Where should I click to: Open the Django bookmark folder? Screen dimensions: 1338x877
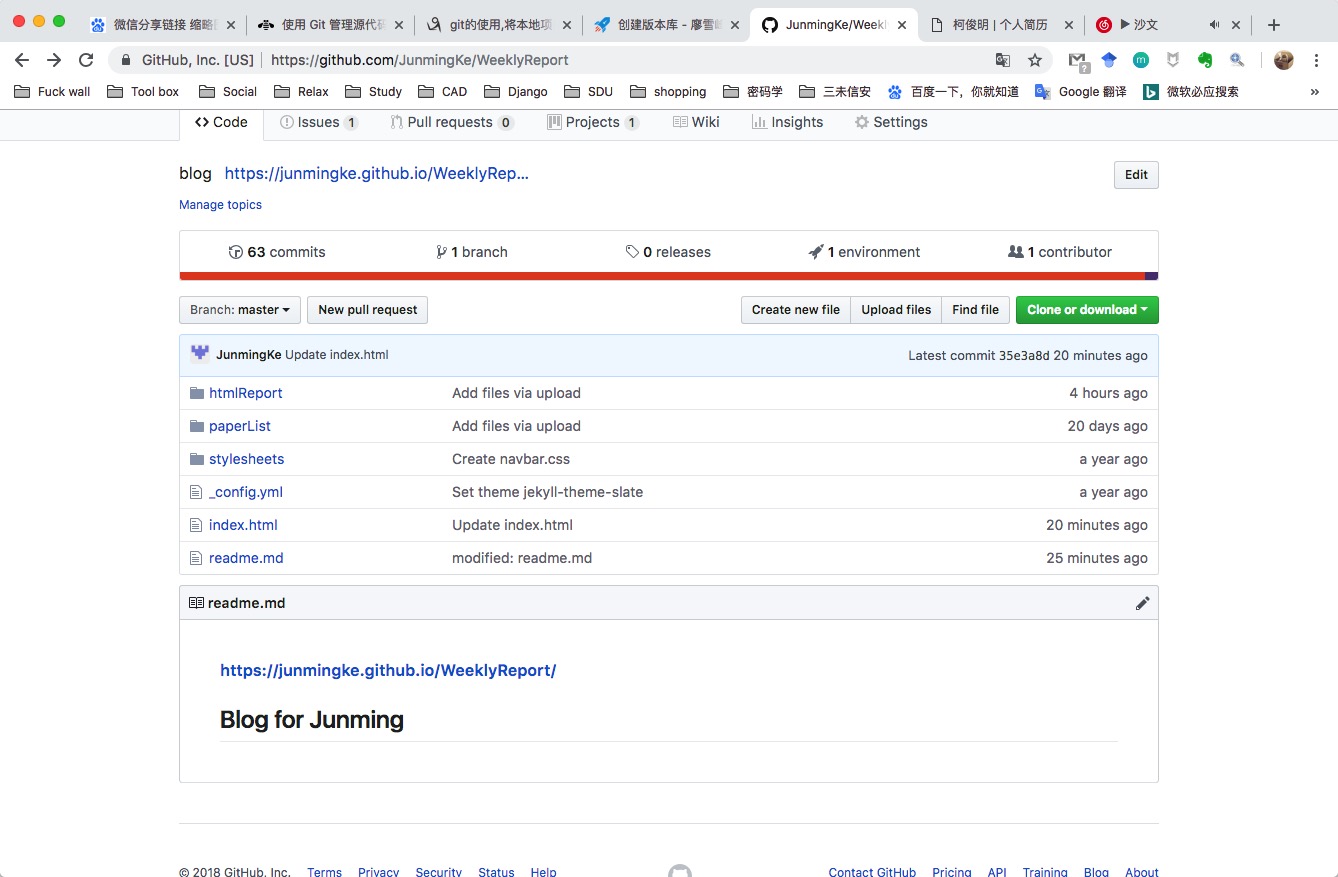[516, 91]
